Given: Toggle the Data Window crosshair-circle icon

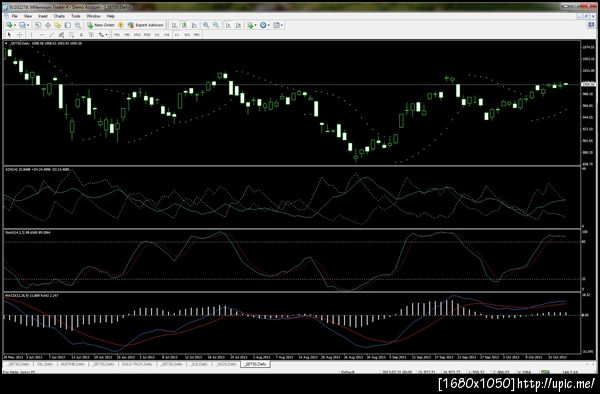Looking at the screenshot, I should point(47,25).
